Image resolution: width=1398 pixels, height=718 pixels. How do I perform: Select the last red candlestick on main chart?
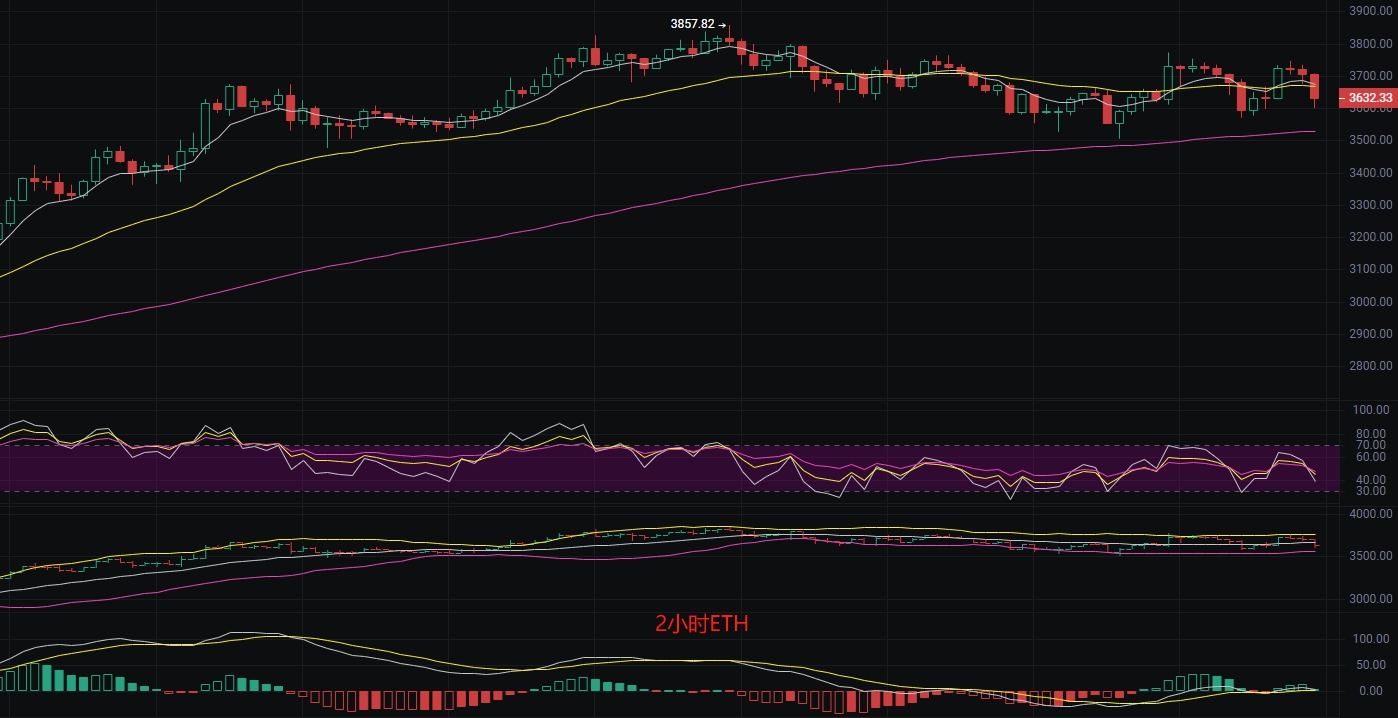click(1314, 86)
